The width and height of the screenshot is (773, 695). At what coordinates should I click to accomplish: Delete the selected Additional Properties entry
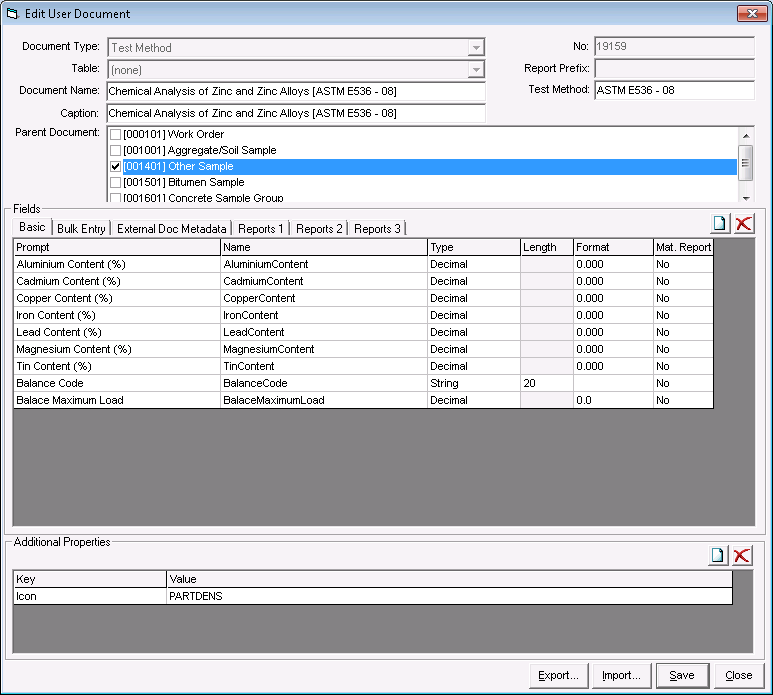[742, 556]
